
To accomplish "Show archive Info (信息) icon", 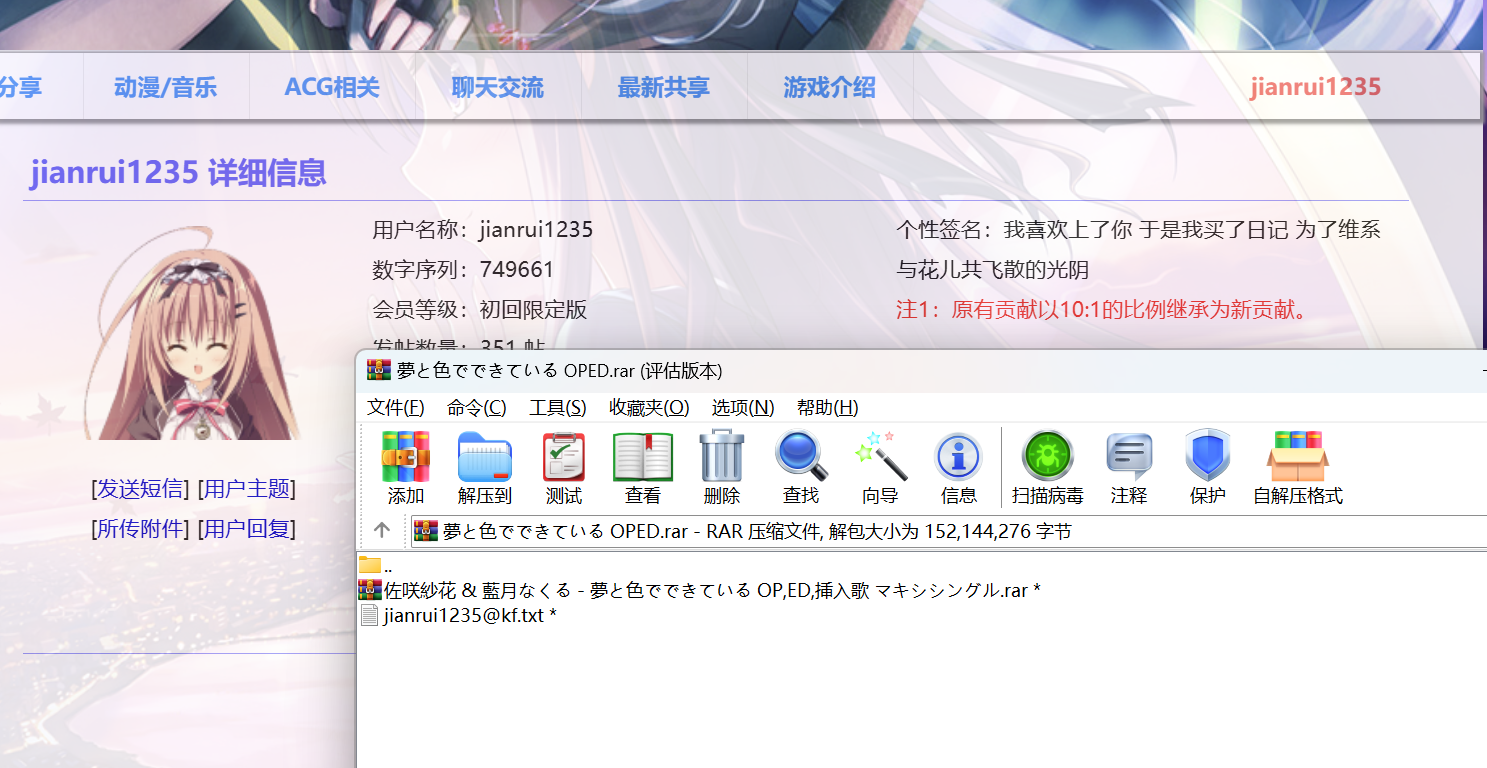I will pyautogui.click(x=958, y=458).
